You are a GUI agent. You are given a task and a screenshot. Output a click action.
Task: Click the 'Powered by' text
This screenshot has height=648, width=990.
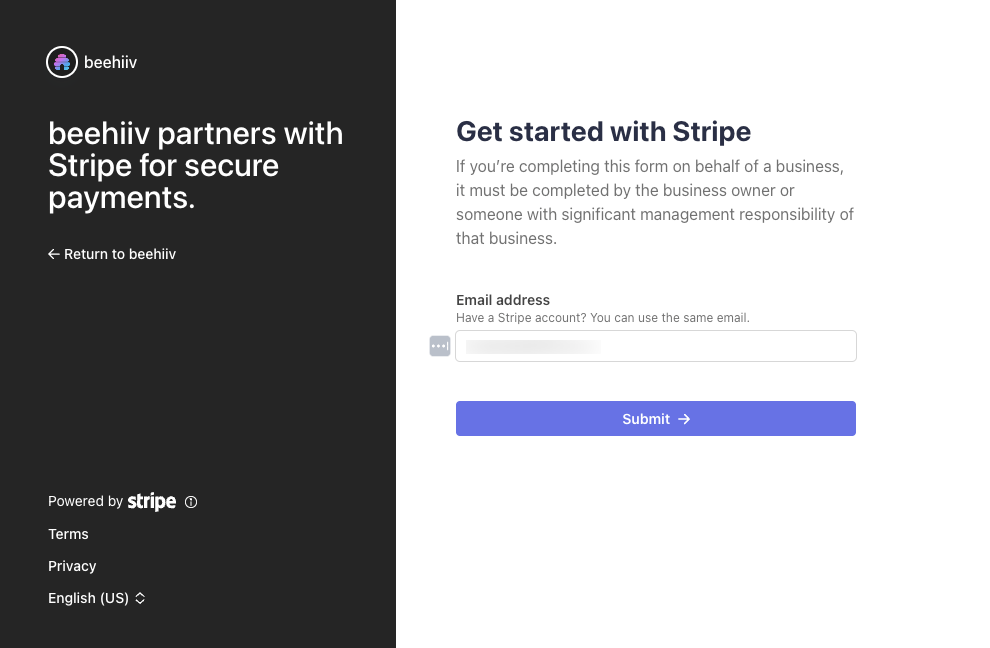85,501
